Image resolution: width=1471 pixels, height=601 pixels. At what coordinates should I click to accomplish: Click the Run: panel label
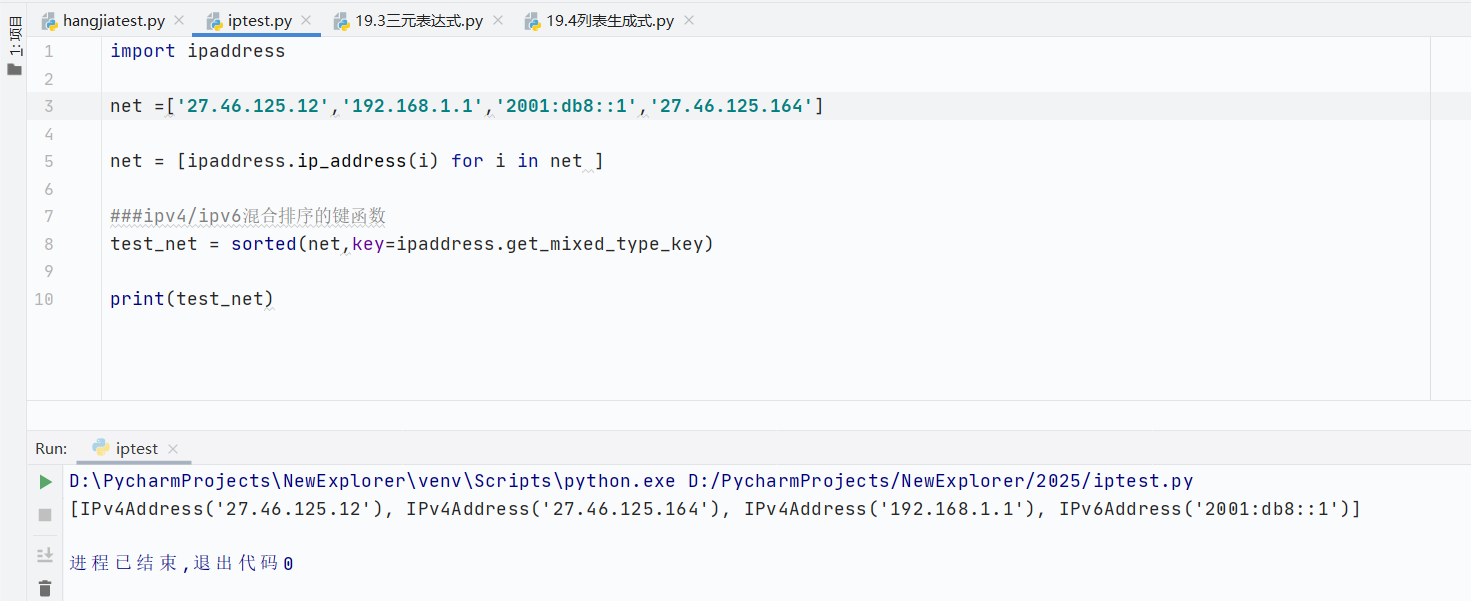point(51,449)
